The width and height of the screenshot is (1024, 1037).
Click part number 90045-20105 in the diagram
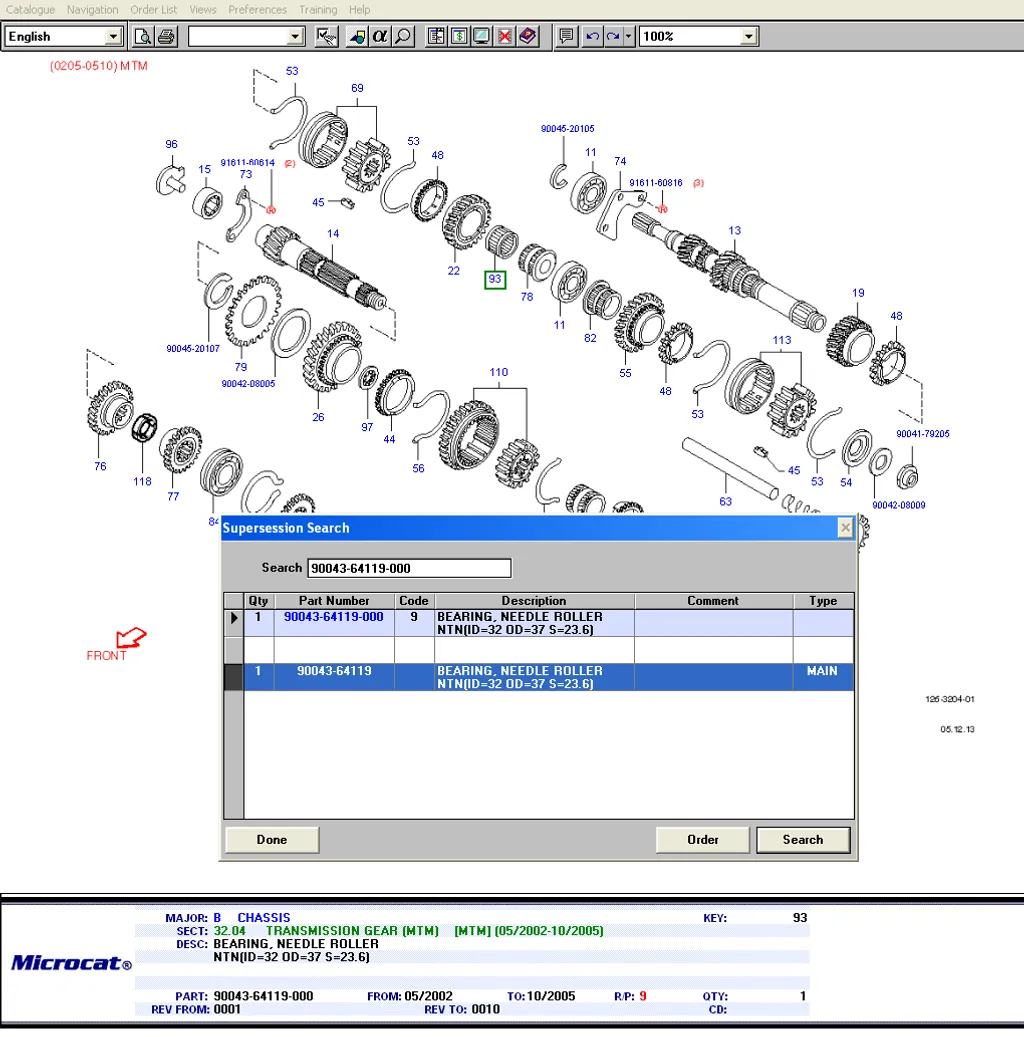click(x=568, y=129)
